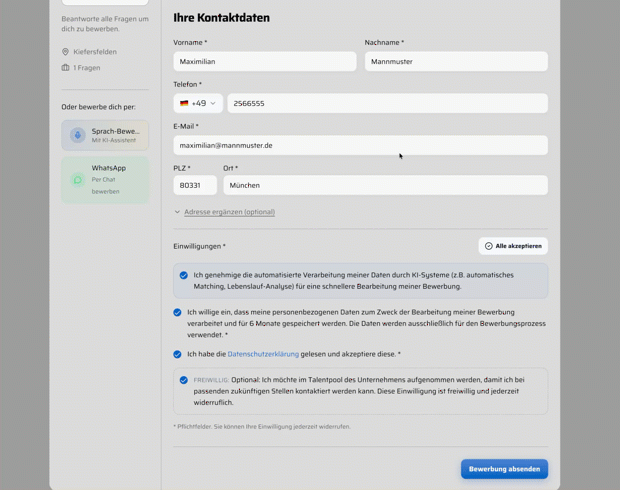Image resolution: width=620 pixels, height=490 pixels.
Task: Click the Einwilligungen section label
Action: coord(199,246)
